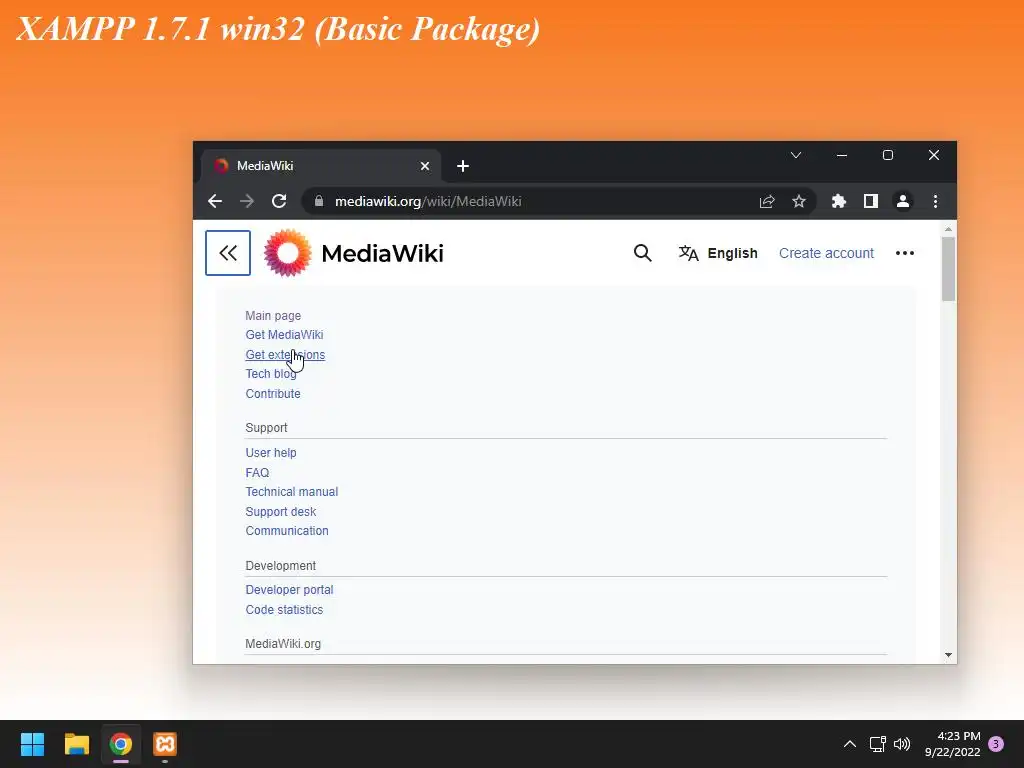
Task: Go back with browser back arrow
Action: (x=215, y=201)
